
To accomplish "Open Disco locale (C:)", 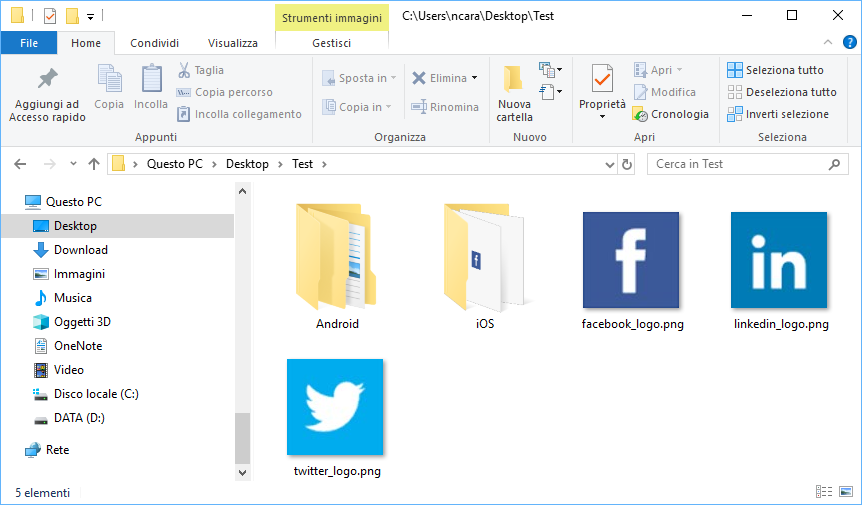I will (96, 394).
